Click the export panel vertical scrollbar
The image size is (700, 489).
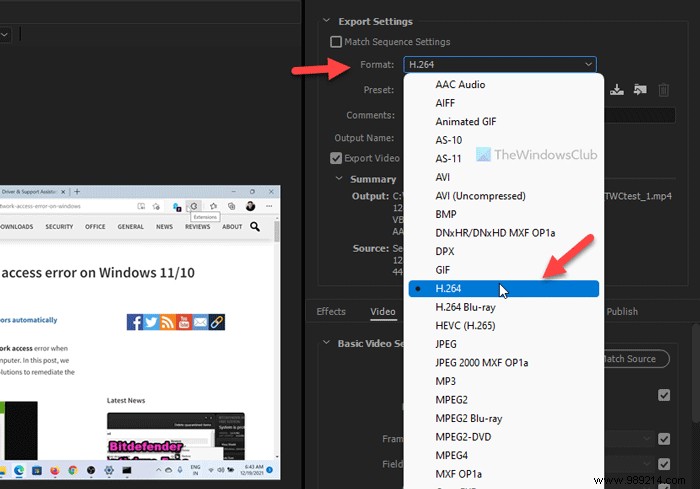695,373
